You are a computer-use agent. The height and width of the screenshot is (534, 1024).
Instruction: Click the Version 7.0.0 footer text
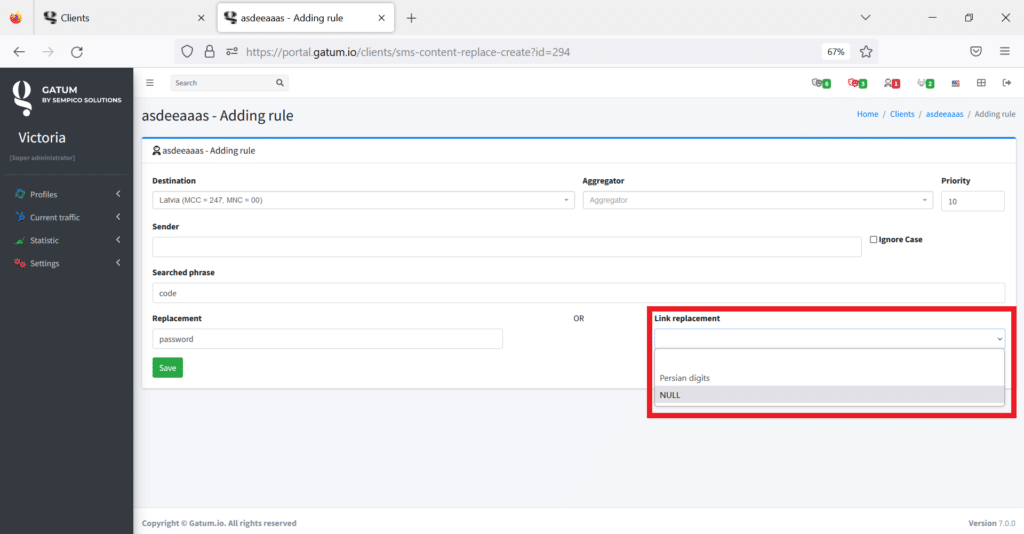992,523
